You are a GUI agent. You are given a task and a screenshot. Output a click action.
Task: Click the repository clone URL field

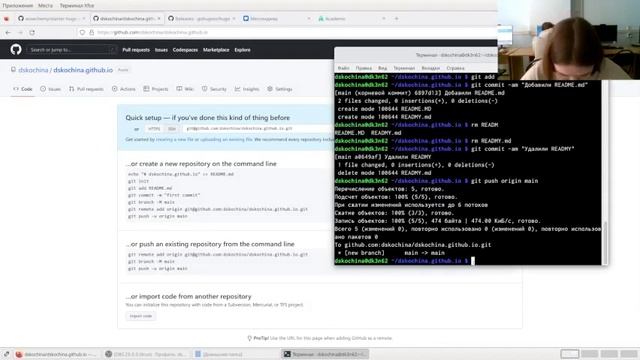pos(257,129)
